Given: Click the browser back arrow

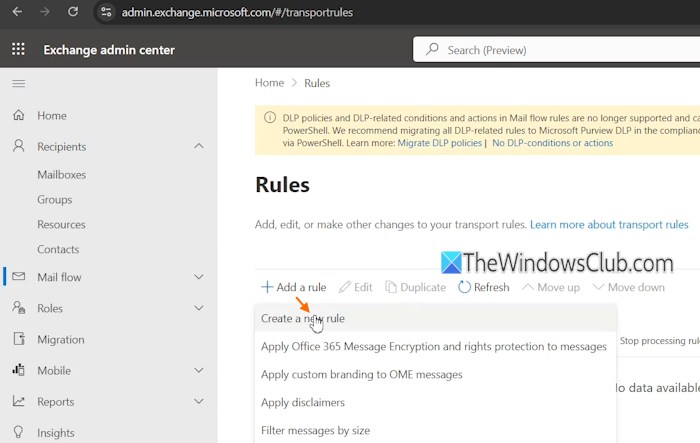Looking at the screenshot, I should pos(17,12).
